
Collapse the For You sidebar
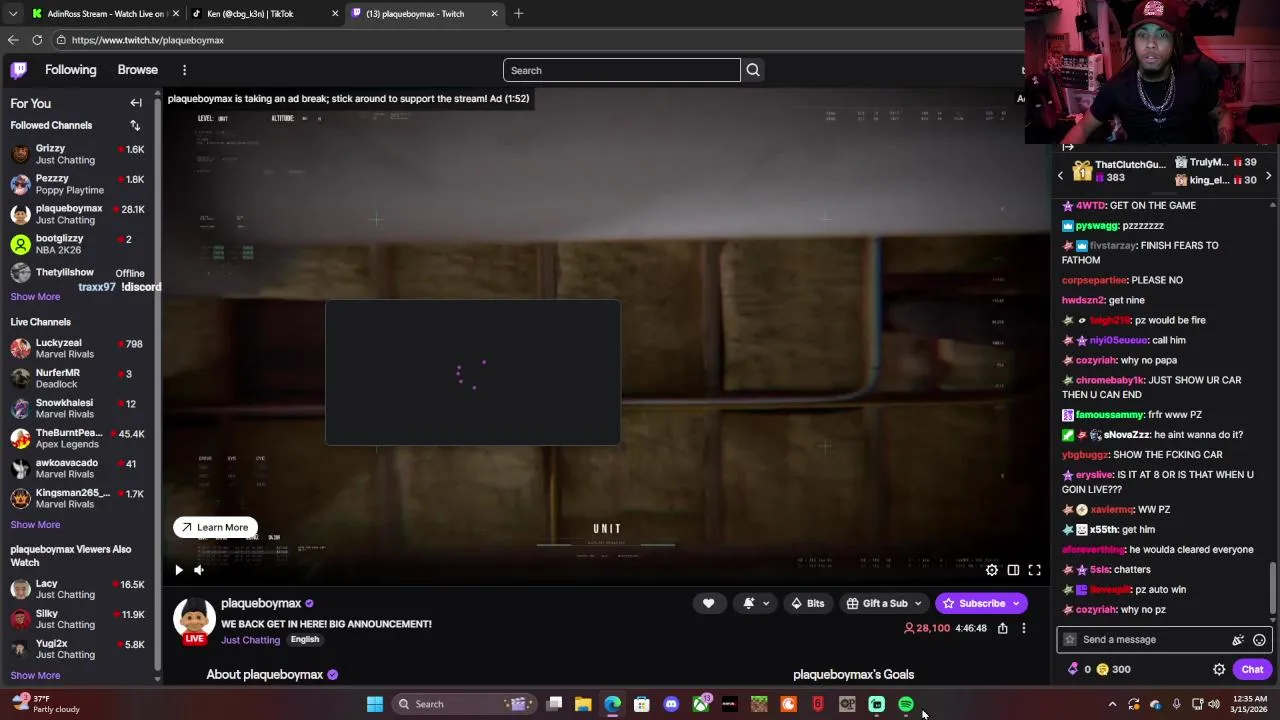point(136,103)
